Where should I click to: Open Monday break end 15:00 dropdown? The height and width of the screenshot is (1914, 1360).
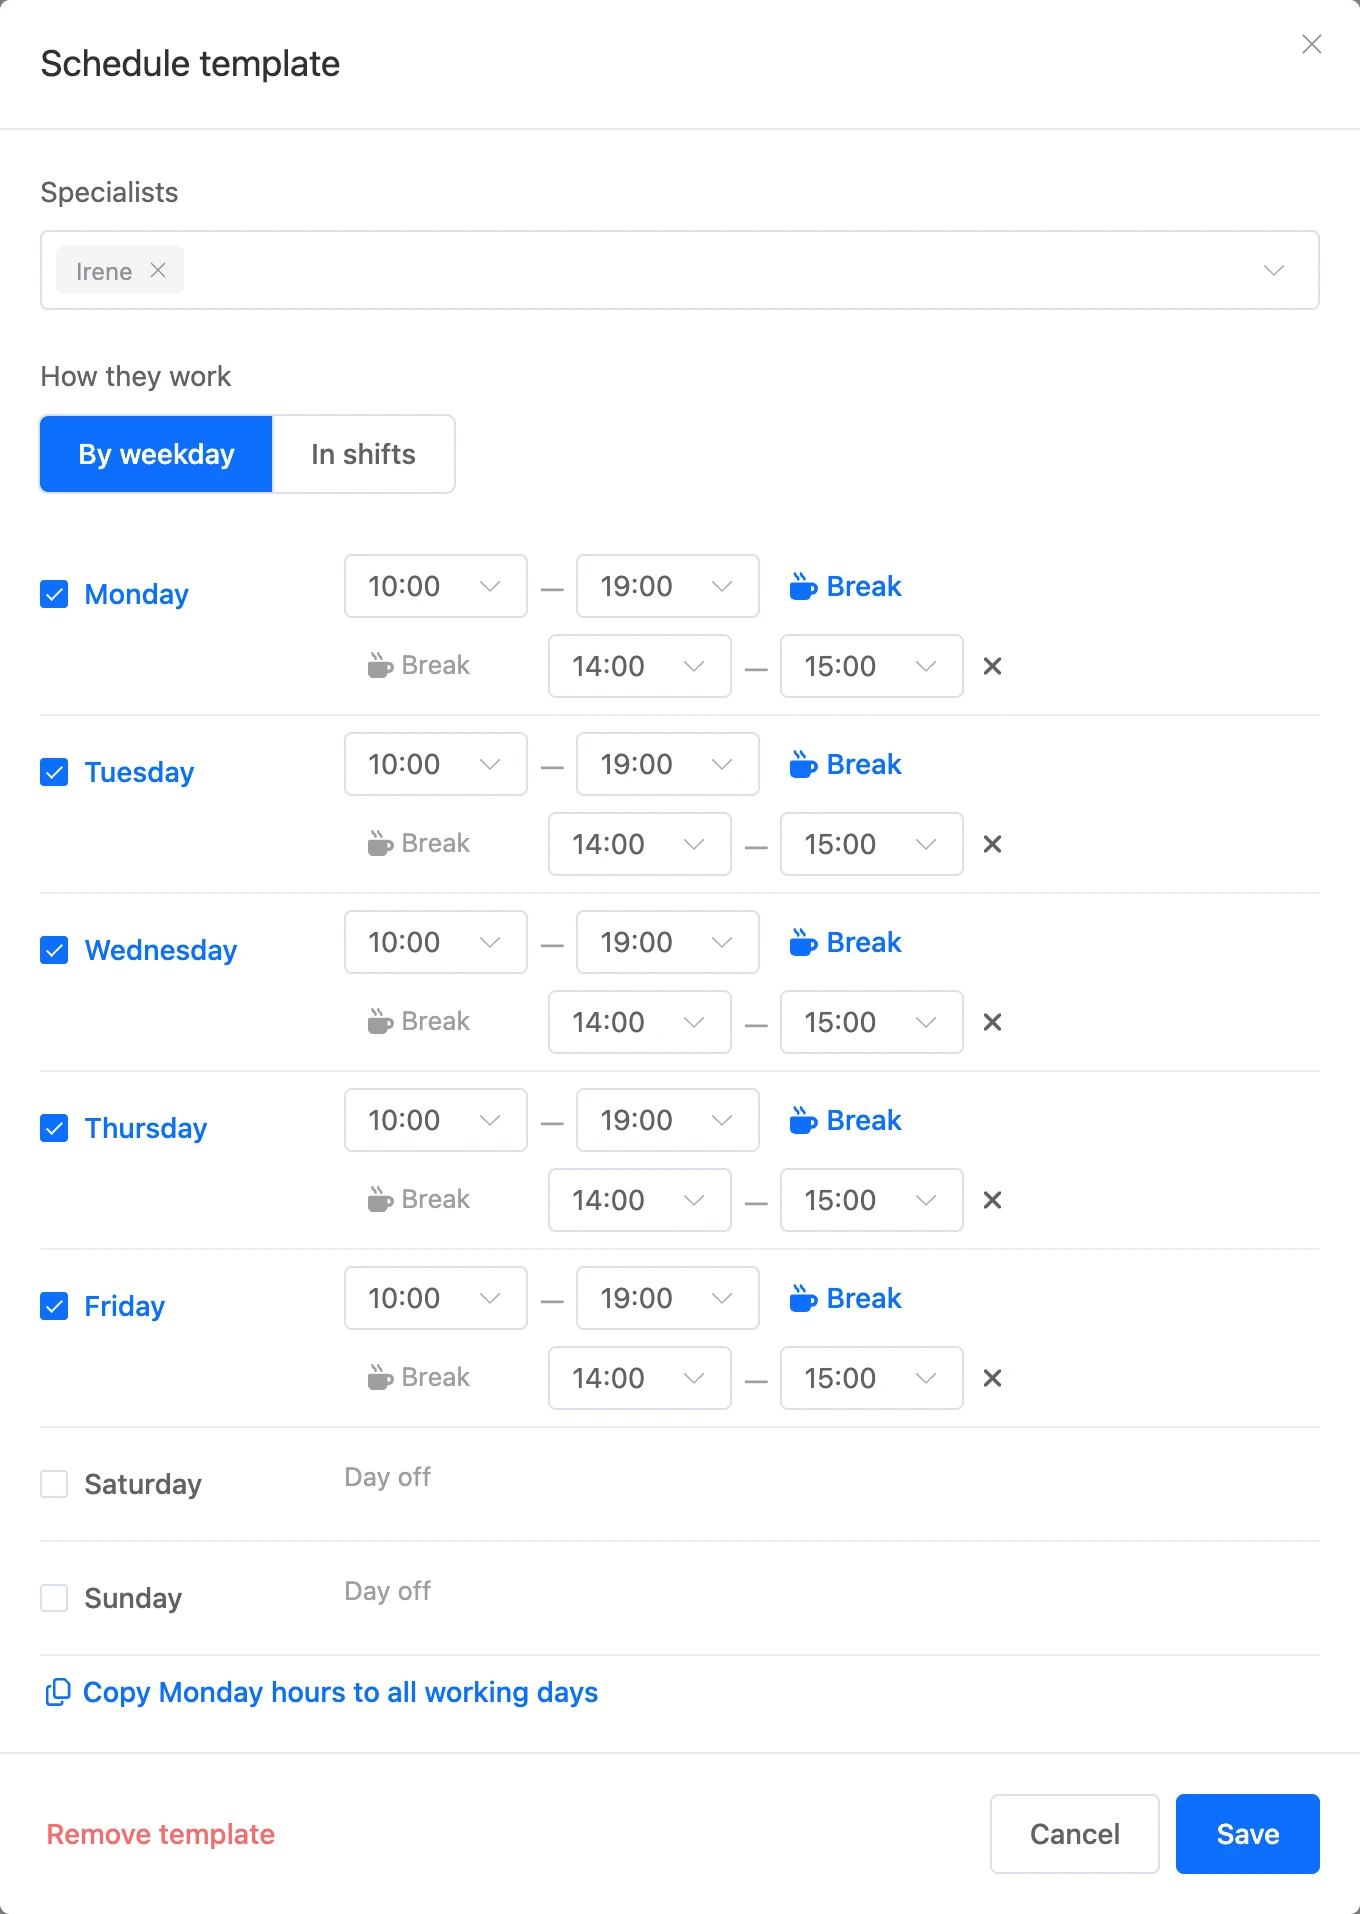coord(872,666)
